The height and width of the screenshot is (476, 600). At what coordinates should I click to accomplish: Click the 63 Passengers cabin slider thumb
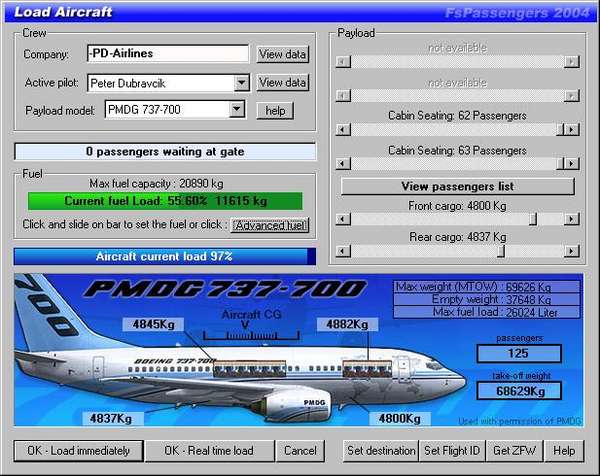560,164
